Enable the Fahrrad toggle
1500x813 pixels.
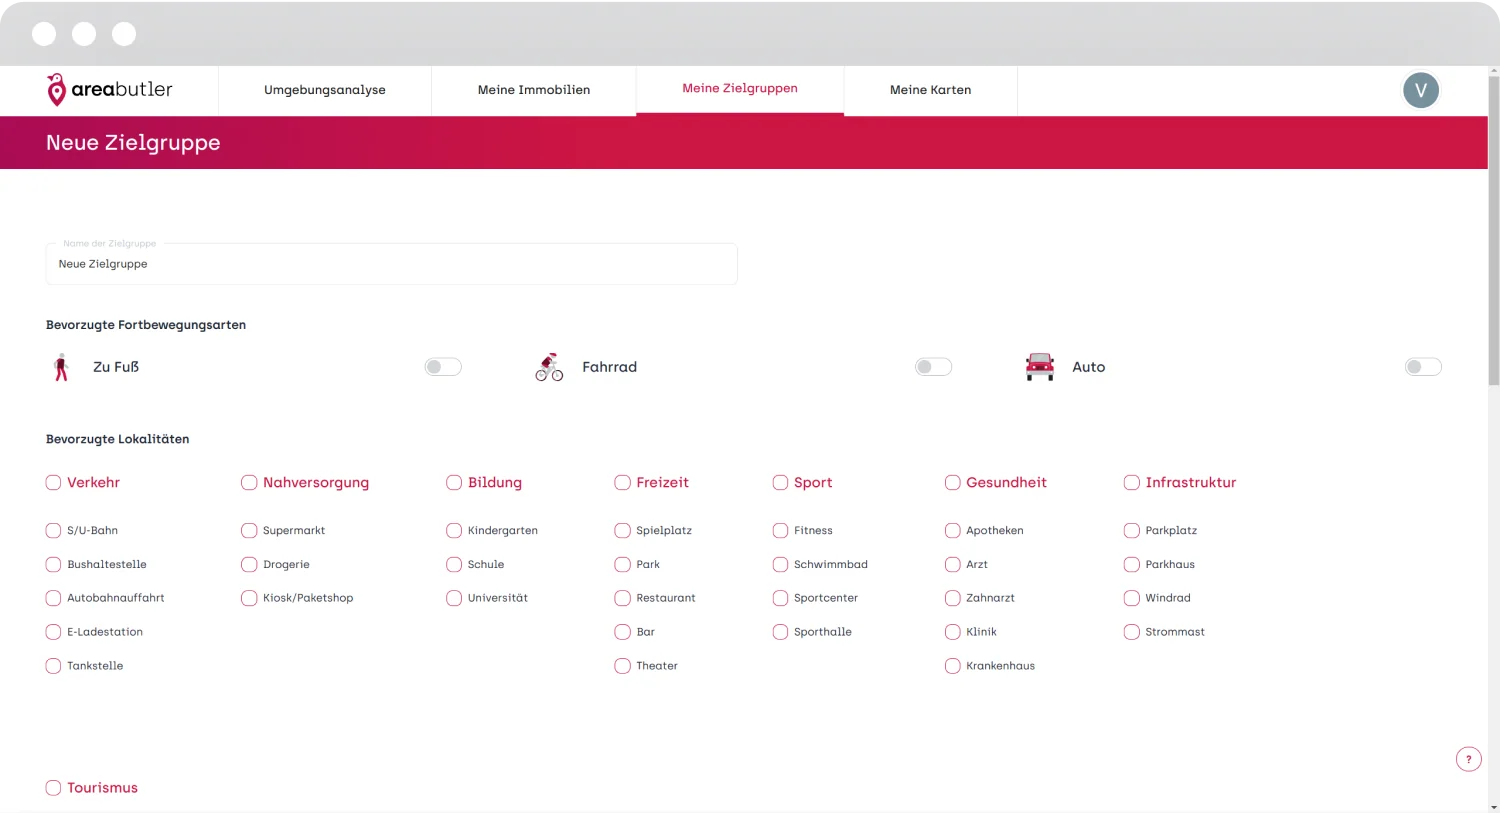click(933, 367)
